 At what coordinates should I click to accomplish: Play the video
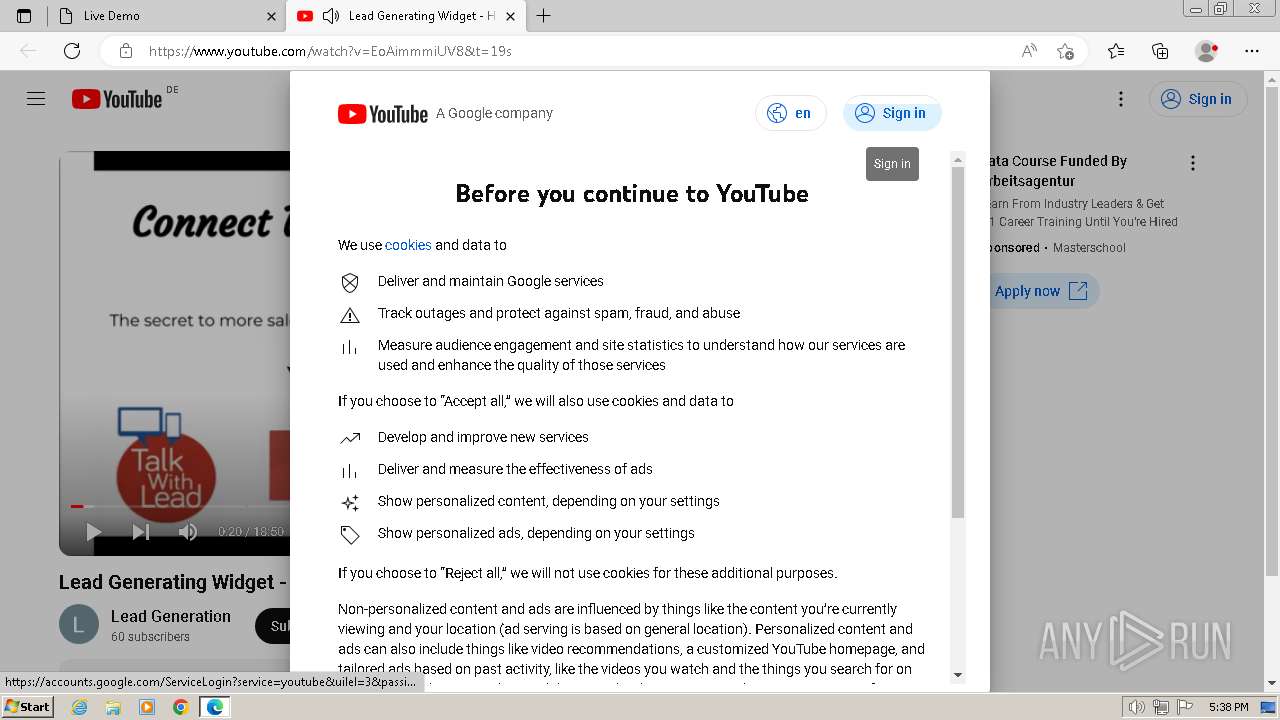[94, 532]
